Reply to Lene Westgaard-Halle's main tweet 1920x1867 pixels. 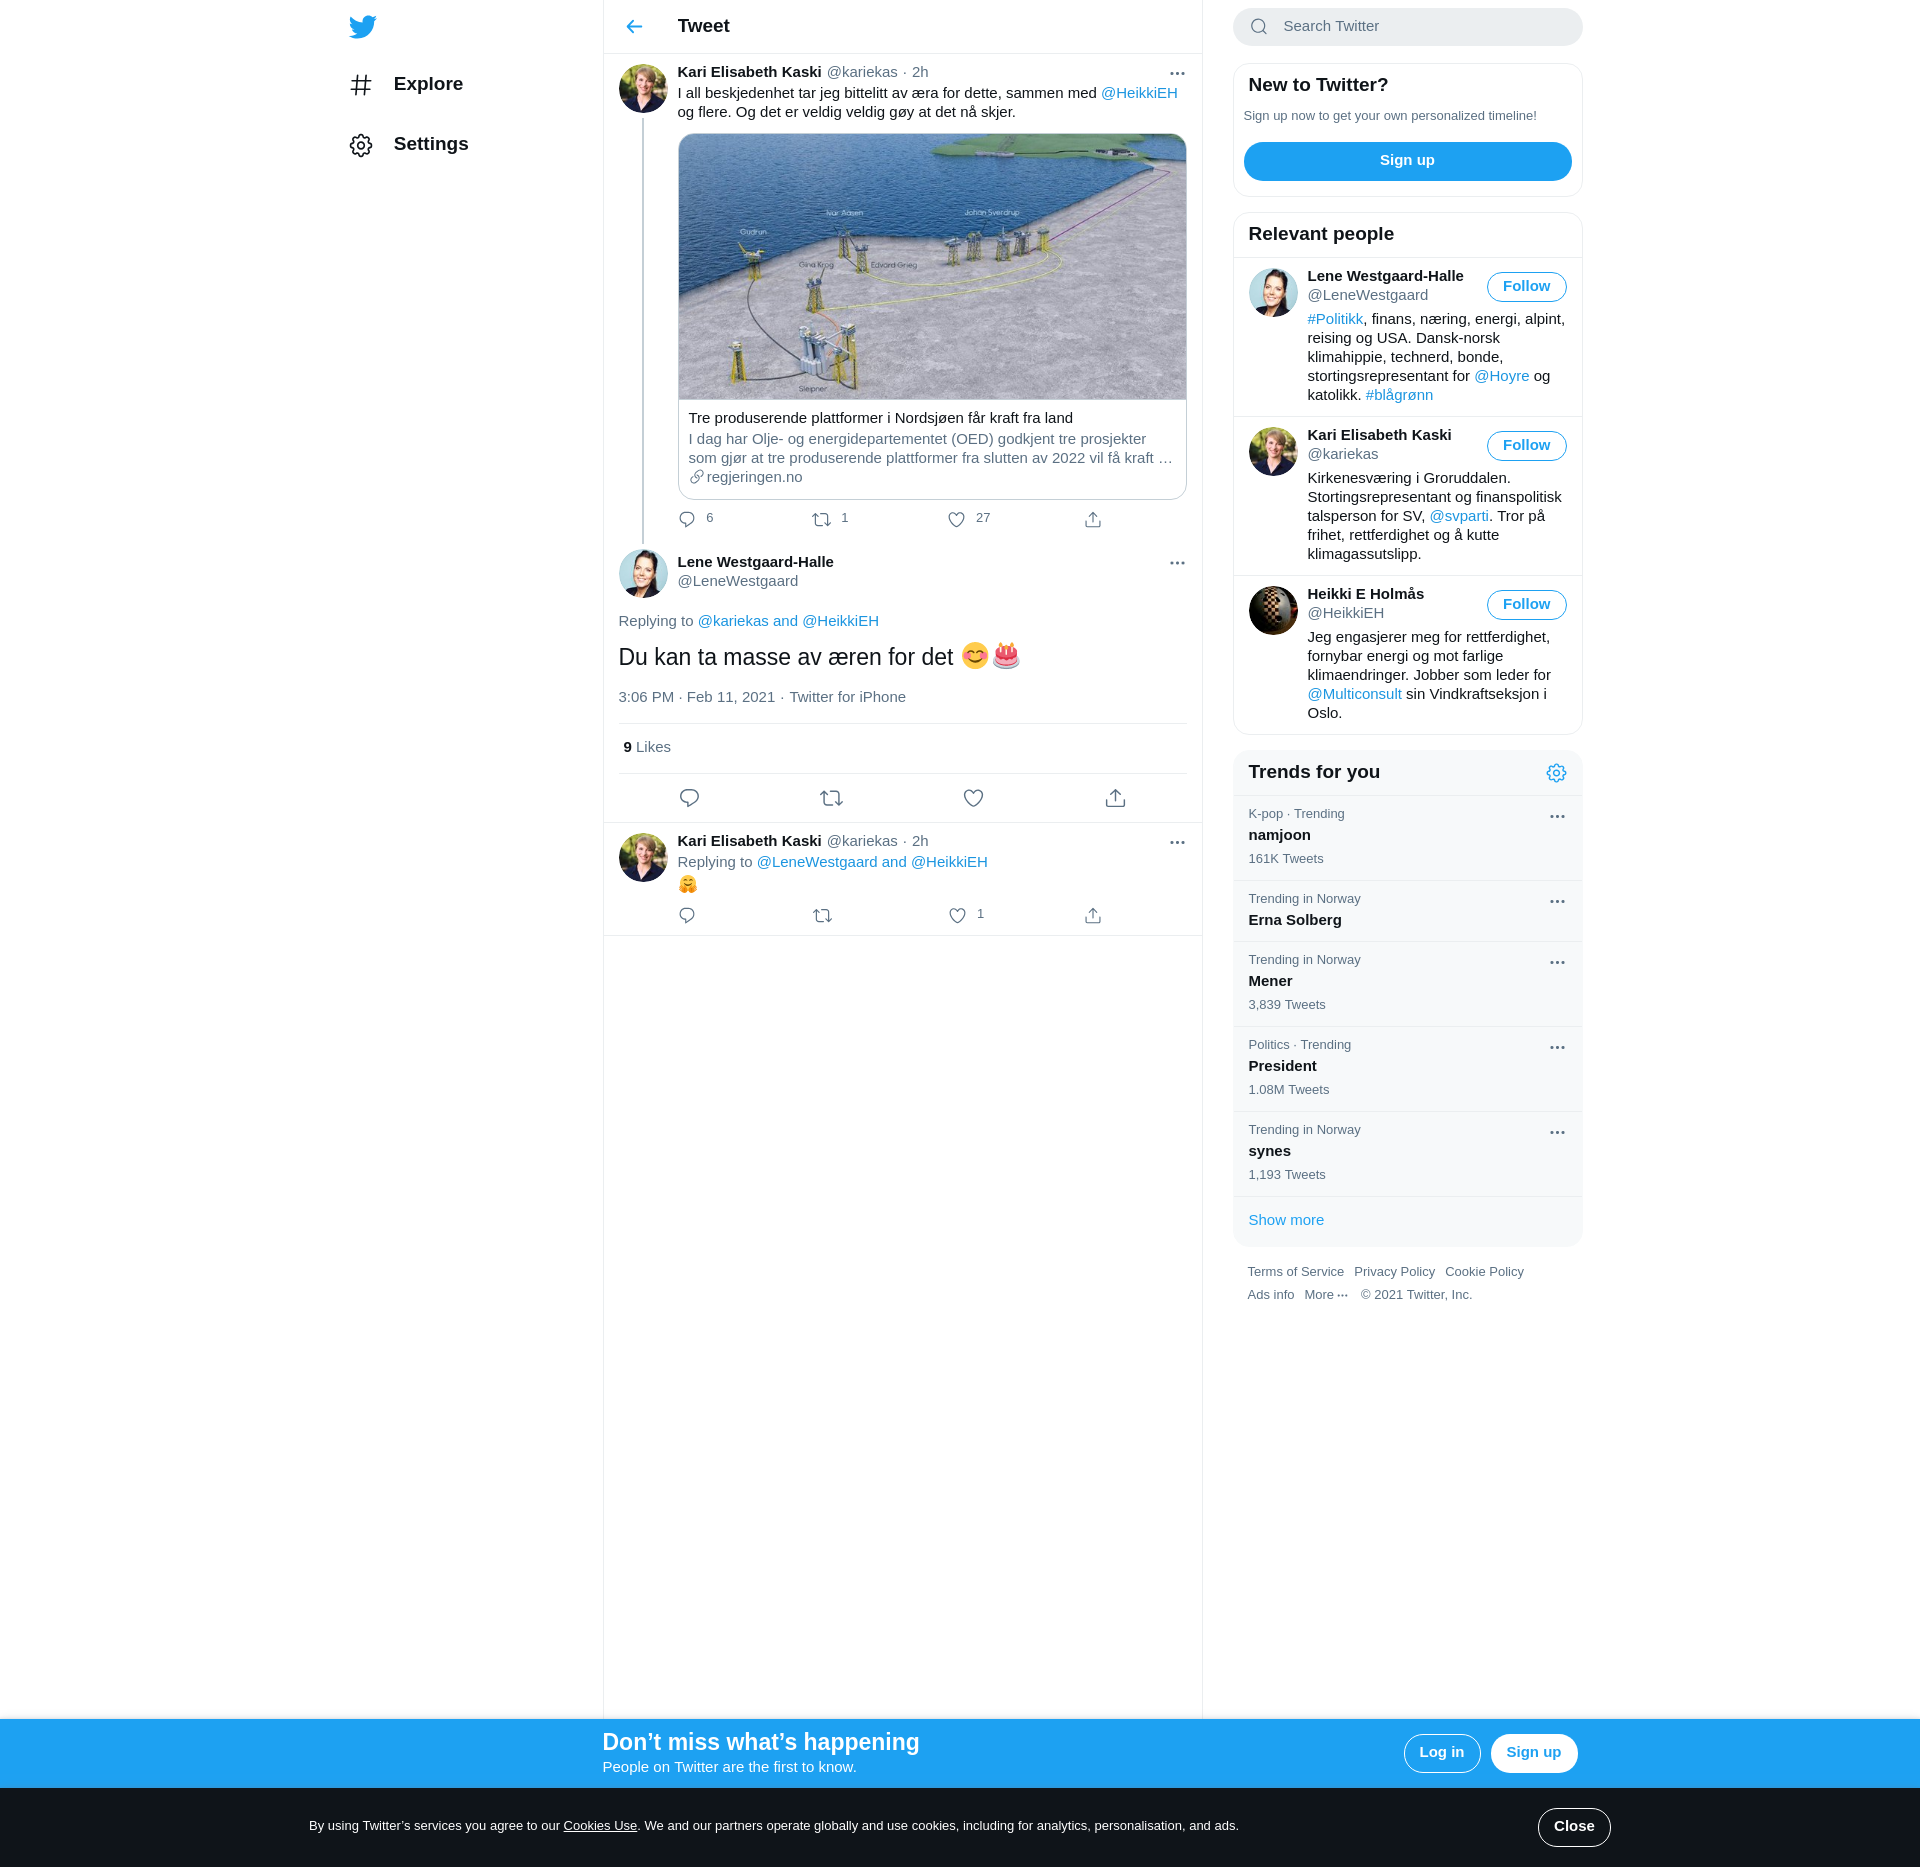click(689, 798)
